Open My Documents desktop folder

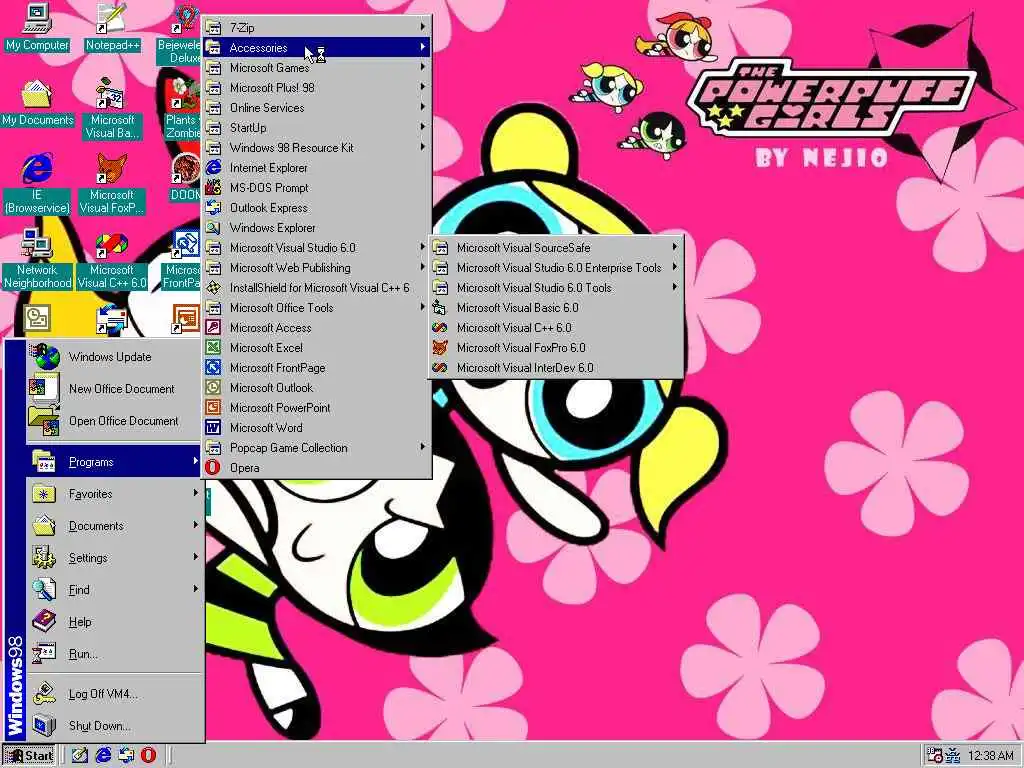(37, 103)
